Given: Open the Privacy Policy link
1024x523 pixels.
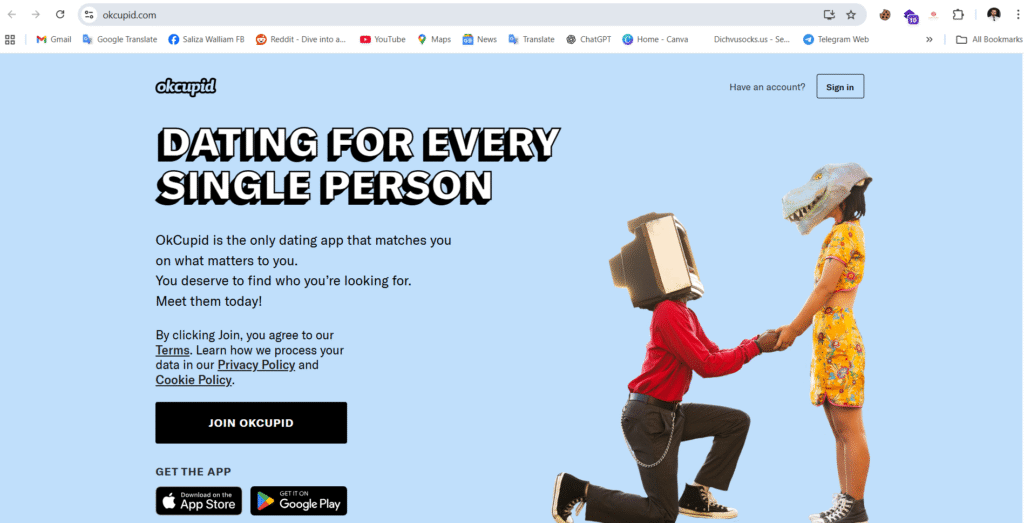Looking at the screenshot, I should coord(256,364).
